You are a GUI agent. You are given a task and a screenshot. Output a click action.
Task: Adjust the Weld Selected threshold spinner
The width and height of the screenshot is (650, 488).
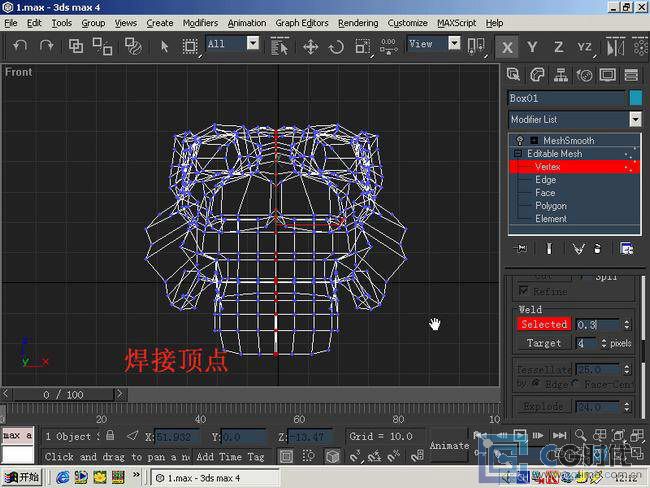tap(627, 324)
